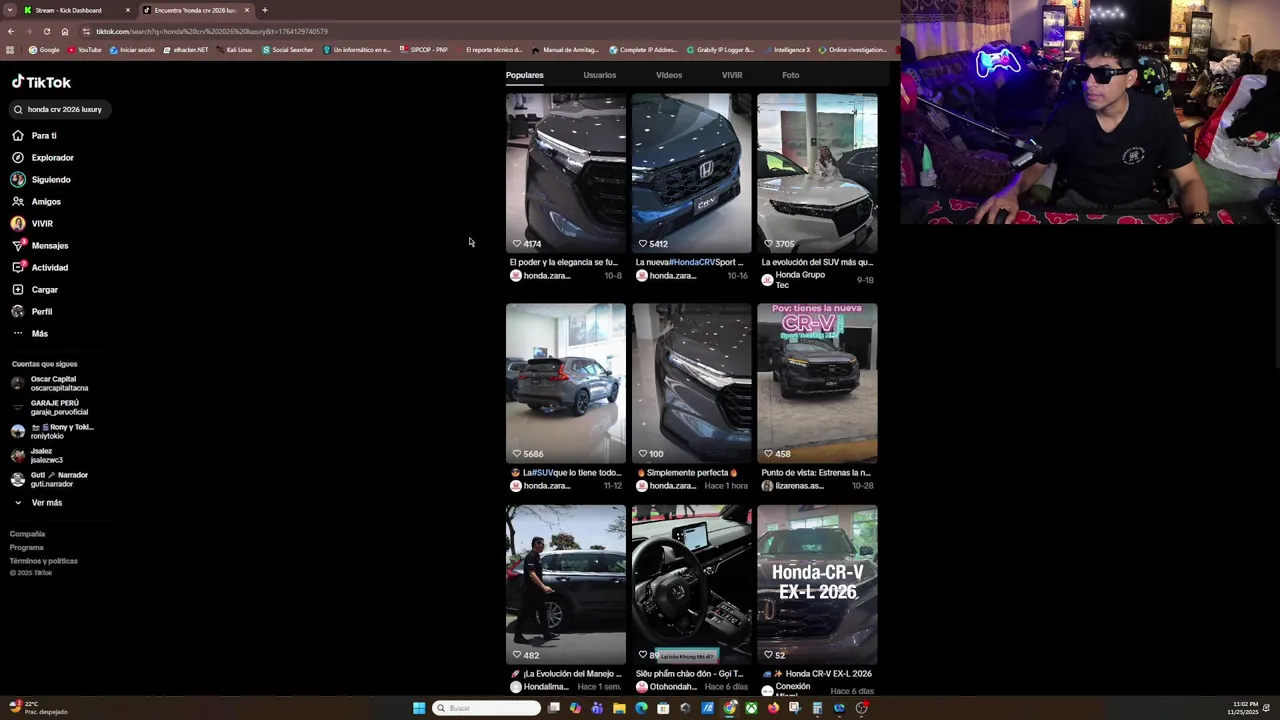Open the steering wheel interior video thumbnail
Viewport: 1280px width, 720px height.
tap(691, 584)
